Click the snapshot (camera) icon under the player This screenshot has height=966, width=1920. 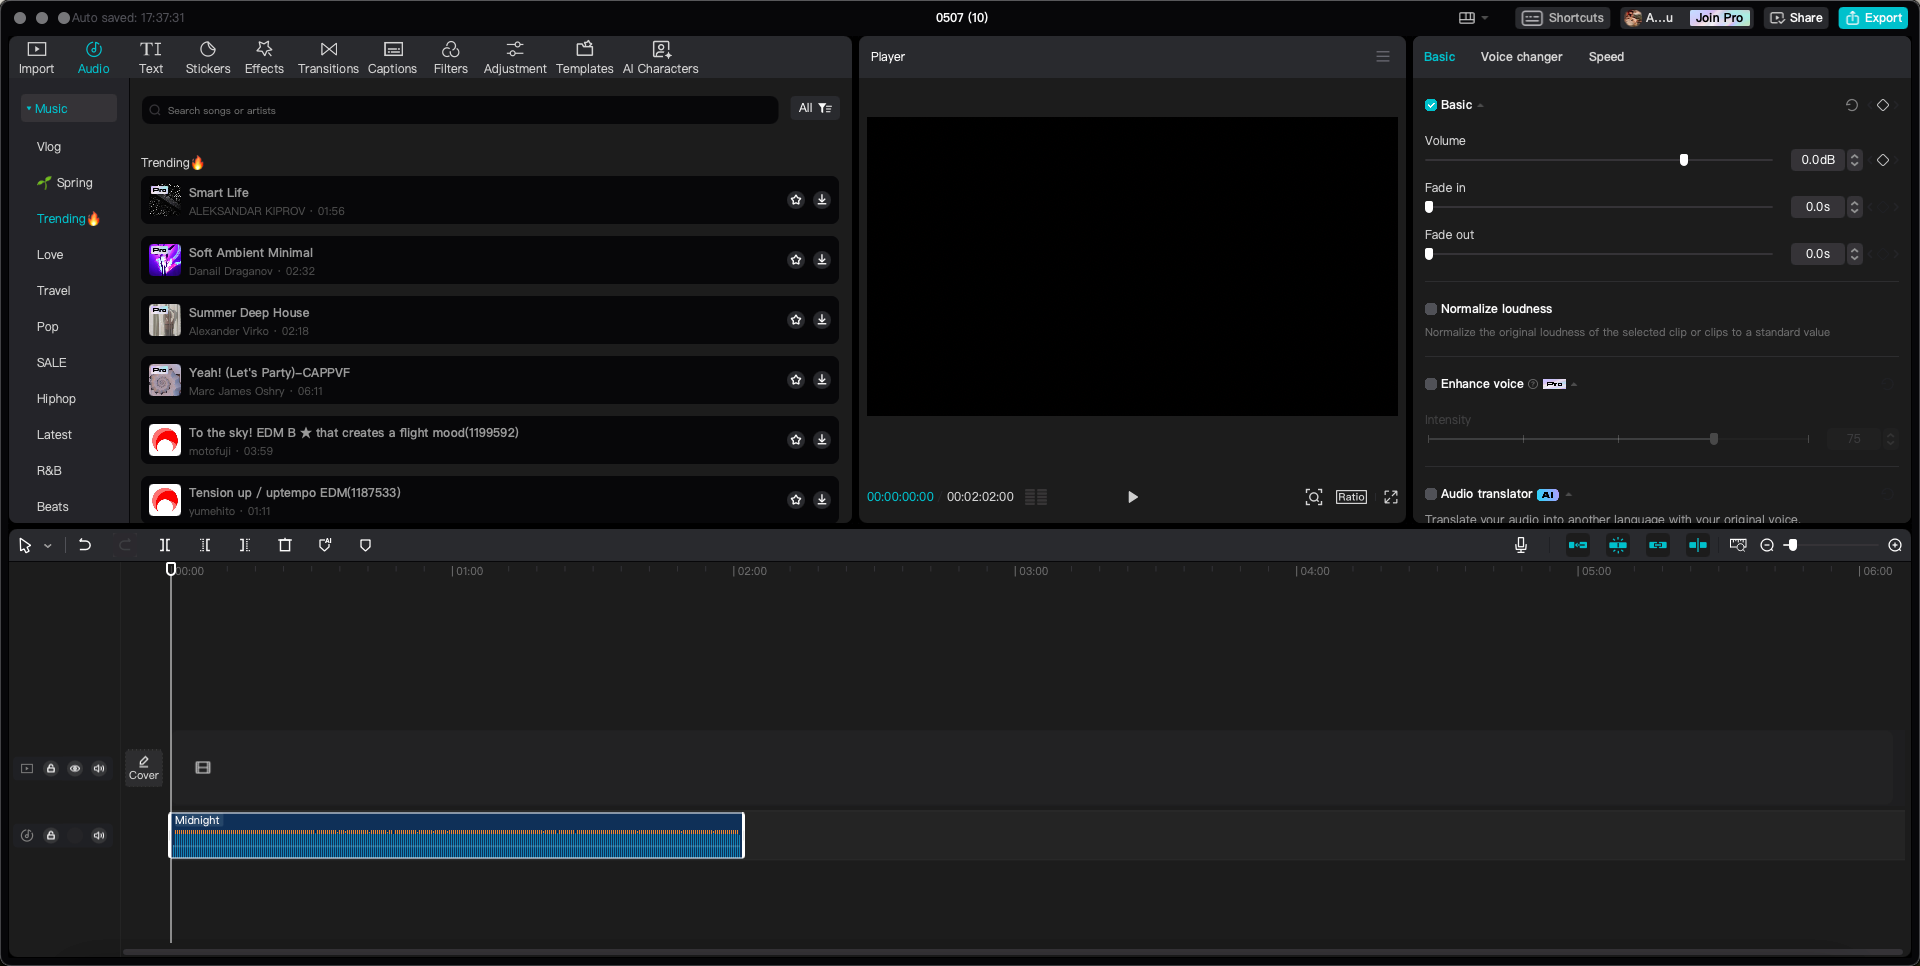pyautogui.click(x=1313, y=497)
